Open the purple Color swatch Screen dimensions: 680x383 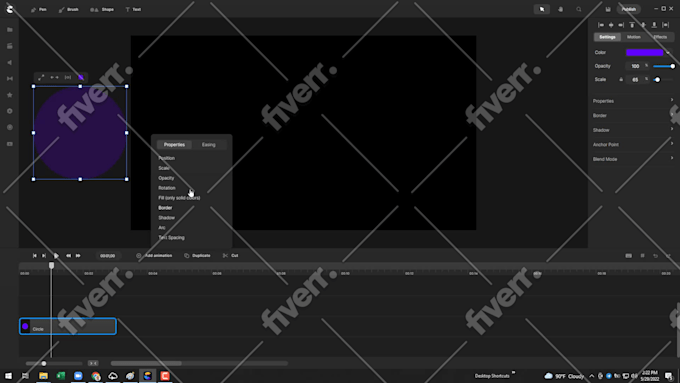click(x=644, y=52)
